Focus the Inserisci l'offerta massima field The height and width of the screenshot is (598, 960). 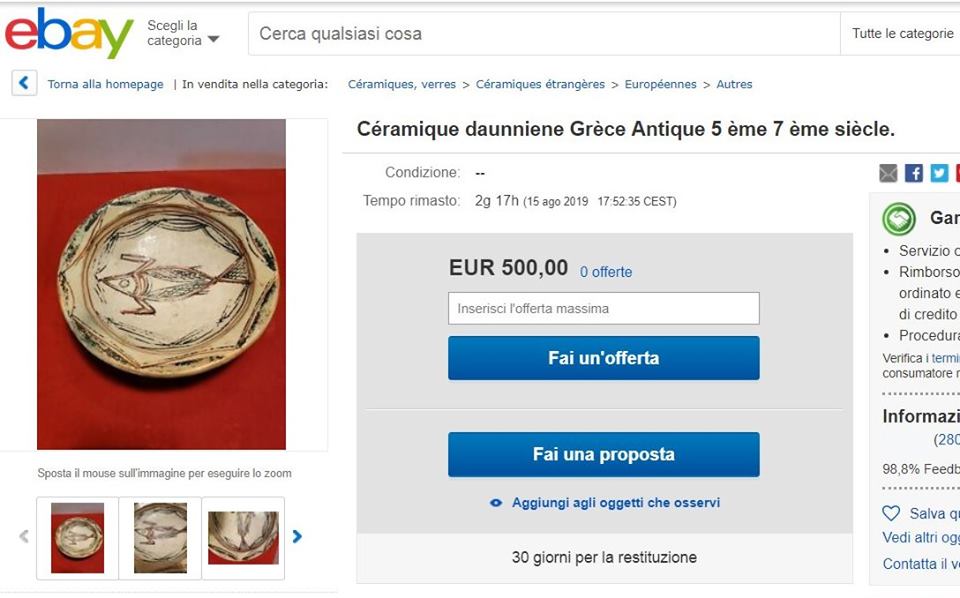point(604,308)
